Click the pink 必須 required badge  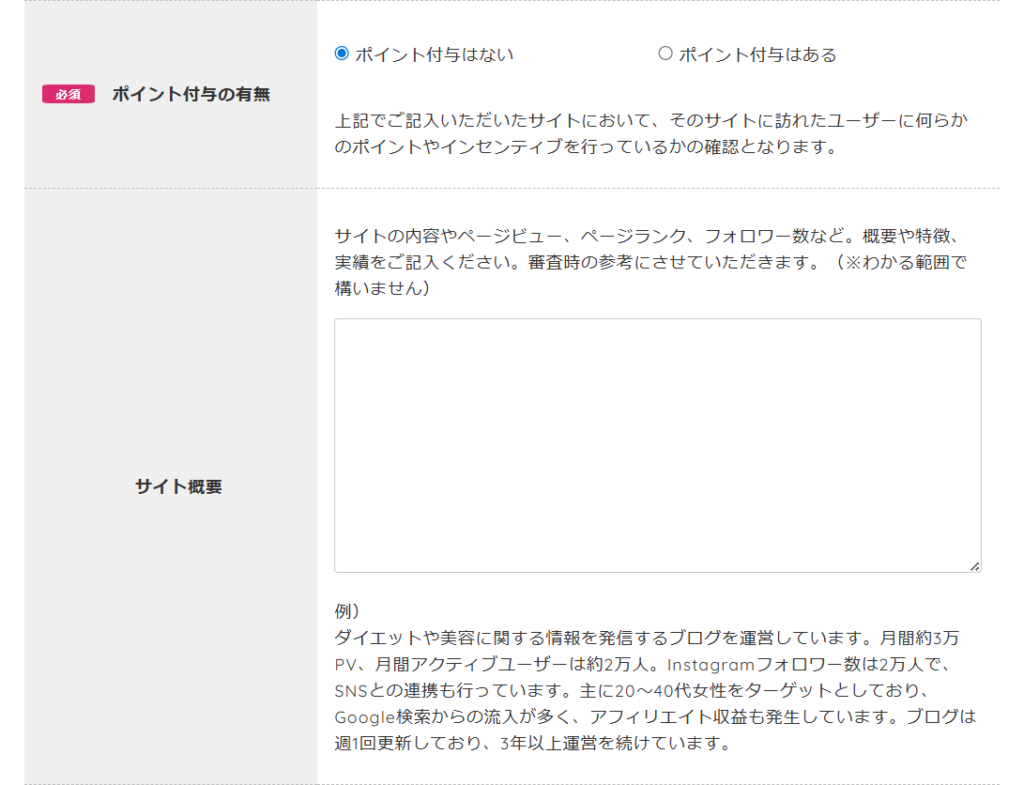(x=68, y=95)
